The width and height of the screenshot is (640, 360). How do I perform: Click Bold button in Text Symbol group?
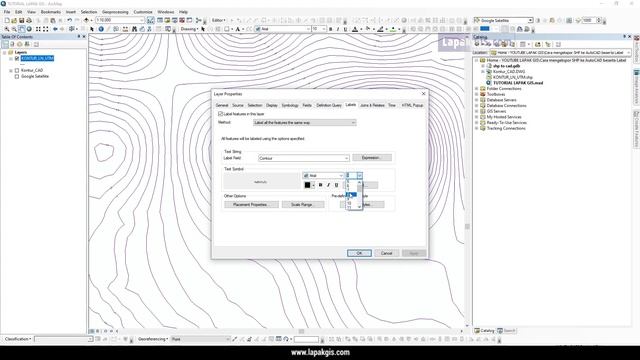click(x=320, y=185)
